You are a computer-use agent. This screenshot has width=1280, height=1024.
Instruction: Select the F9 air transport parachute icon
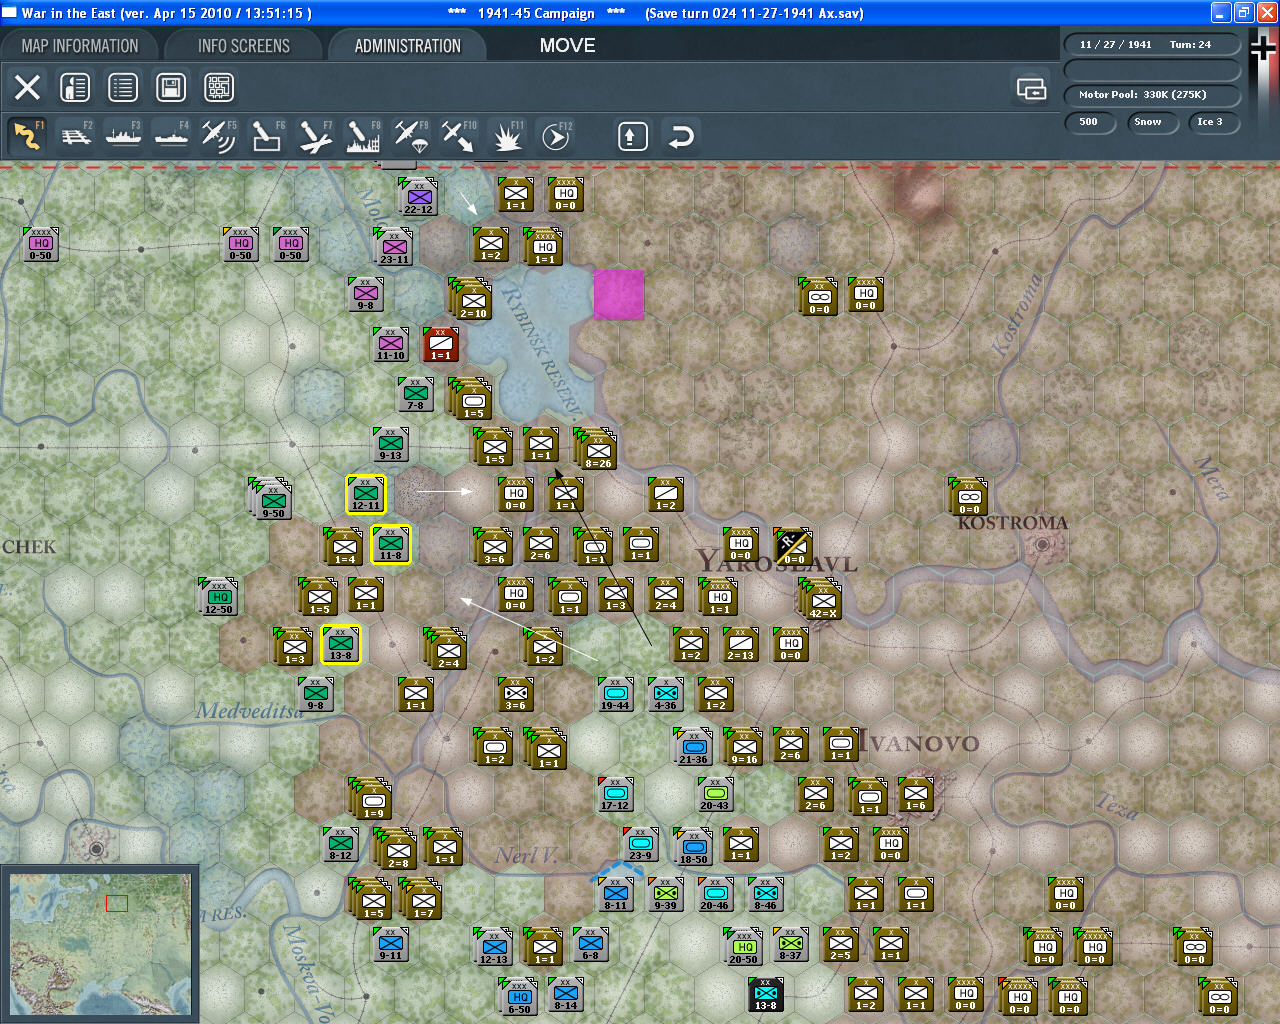(411, 136)
